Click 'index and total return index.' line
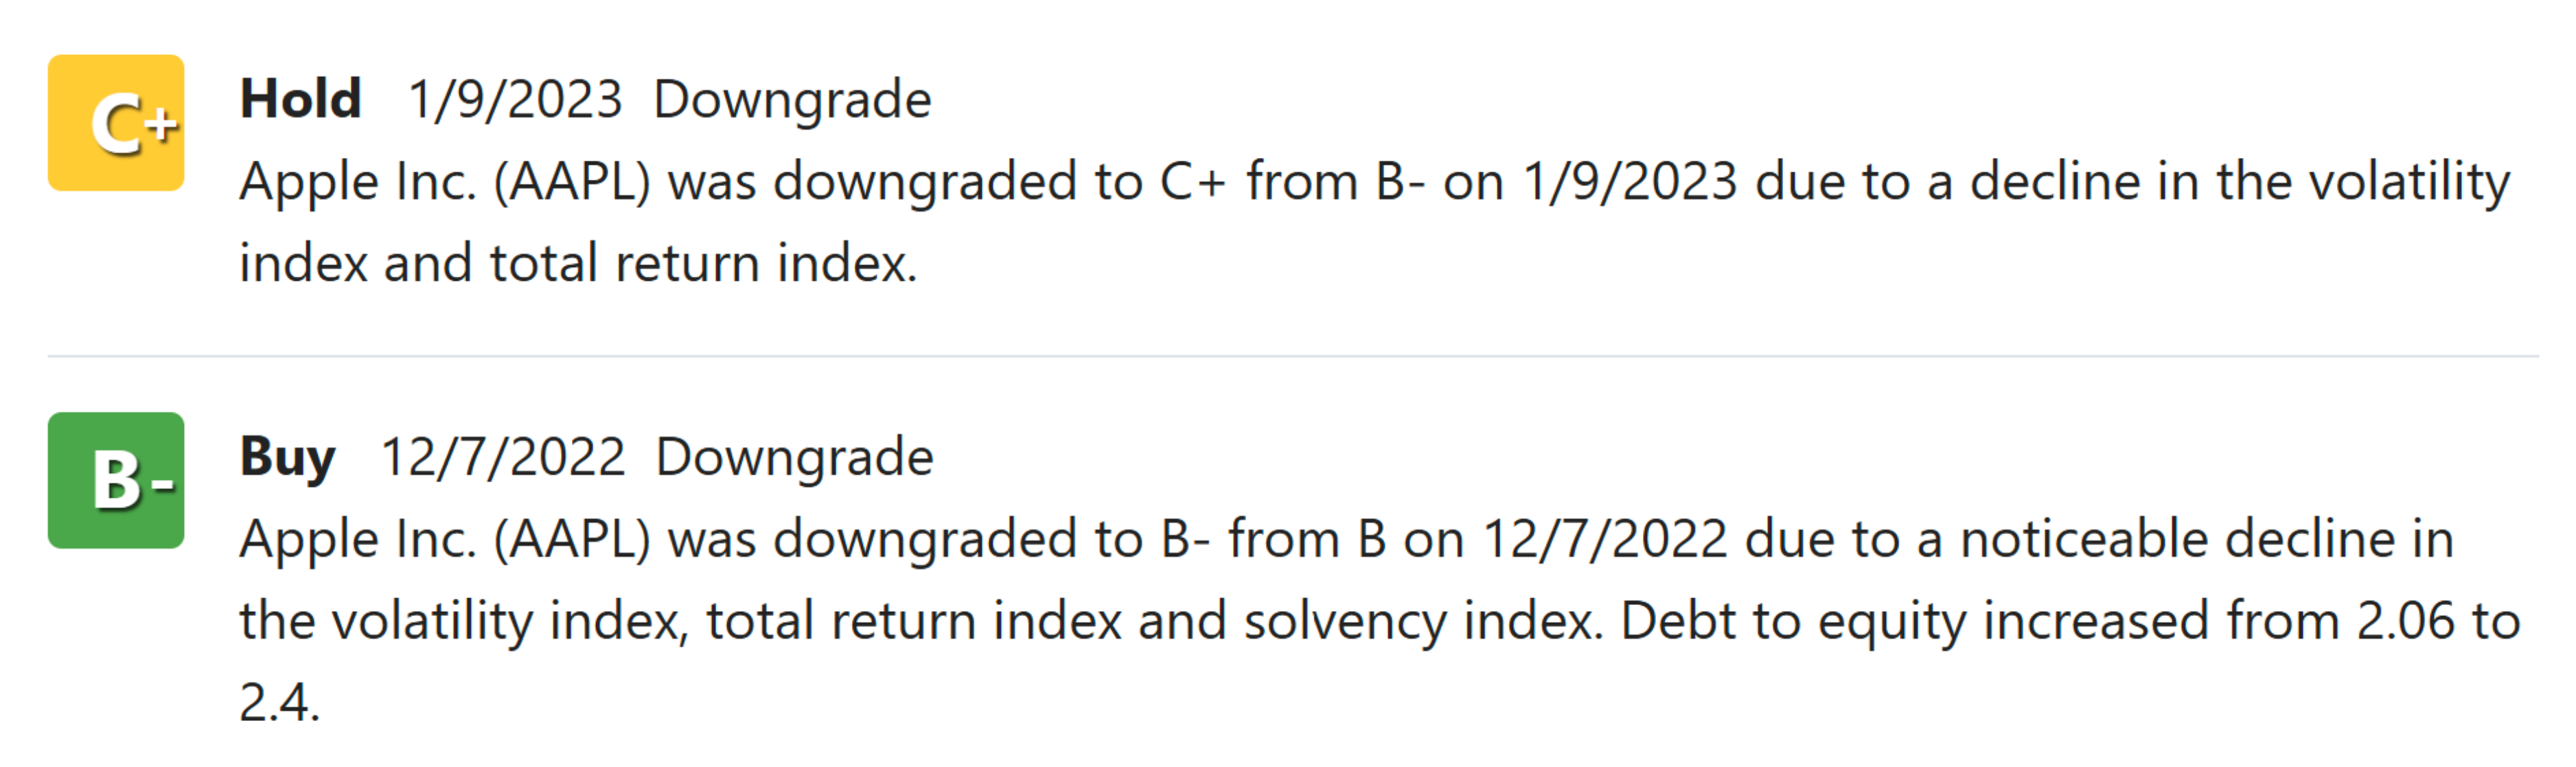Screen dimensions: 2576x767 pos(578,264)
